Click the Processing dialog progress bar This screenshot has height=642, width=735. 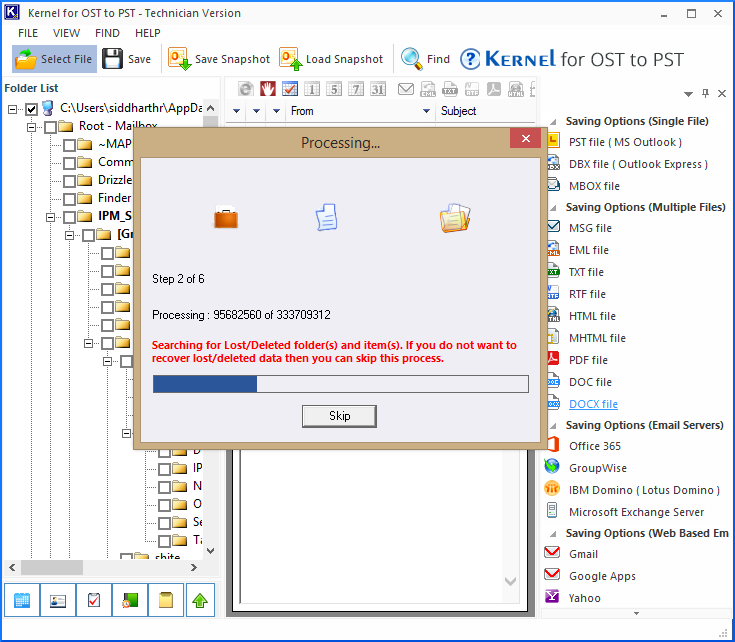click(x=341, y=384)
